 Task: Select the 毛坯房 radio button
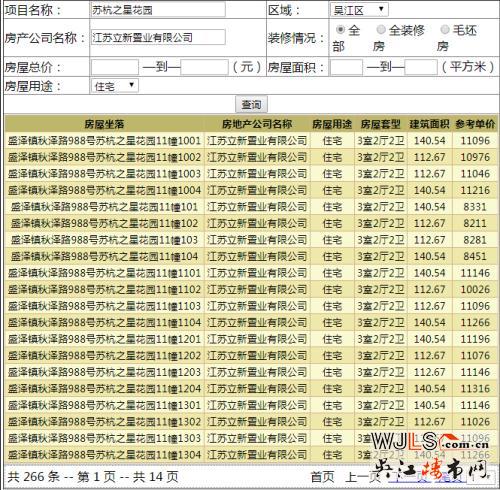pyautogui.click(x=445, y=30)
